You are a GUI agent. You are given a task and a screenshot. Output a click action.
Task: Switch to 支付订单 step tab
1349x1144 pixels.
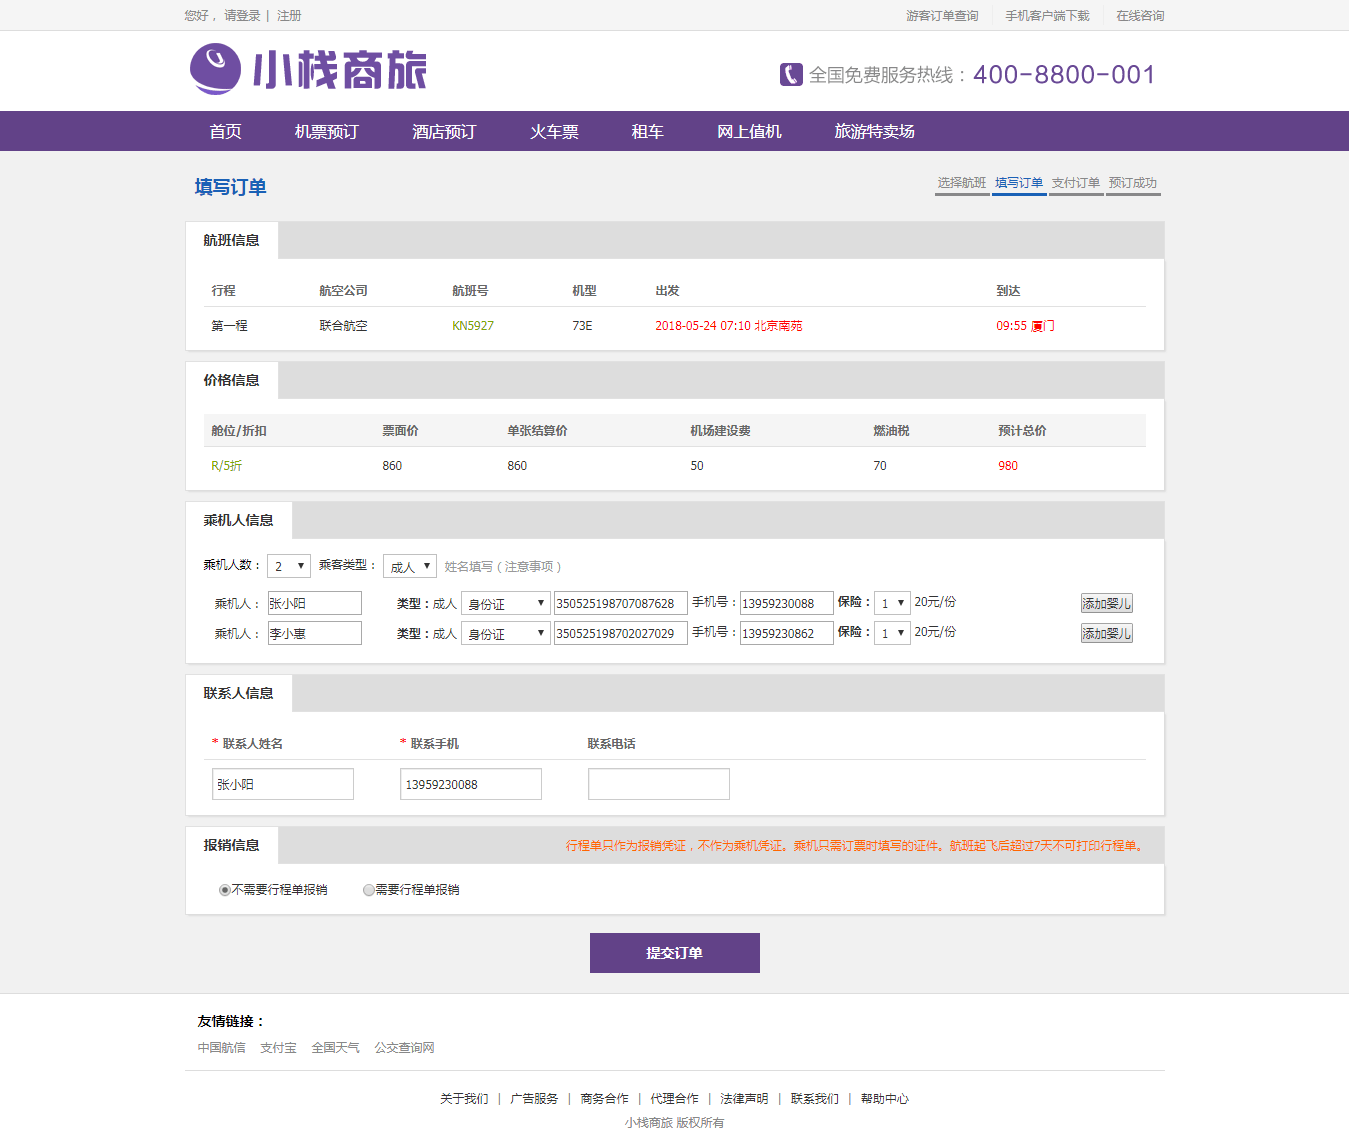1075,183
